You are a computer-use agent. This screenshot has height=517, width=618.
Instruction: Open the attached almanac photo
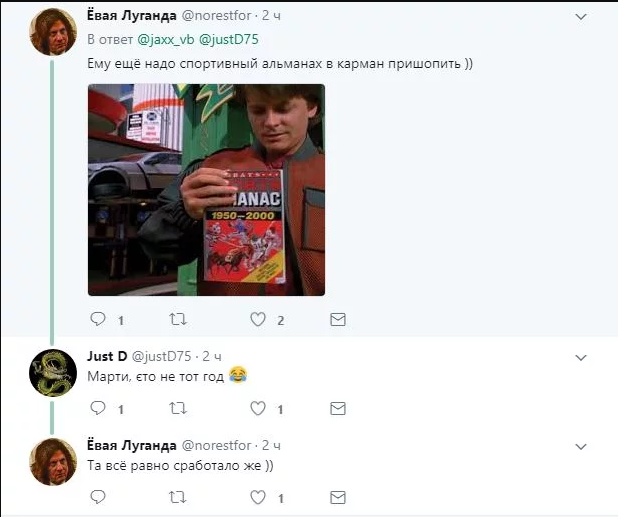pyautogui.click(x=206, y=190)
